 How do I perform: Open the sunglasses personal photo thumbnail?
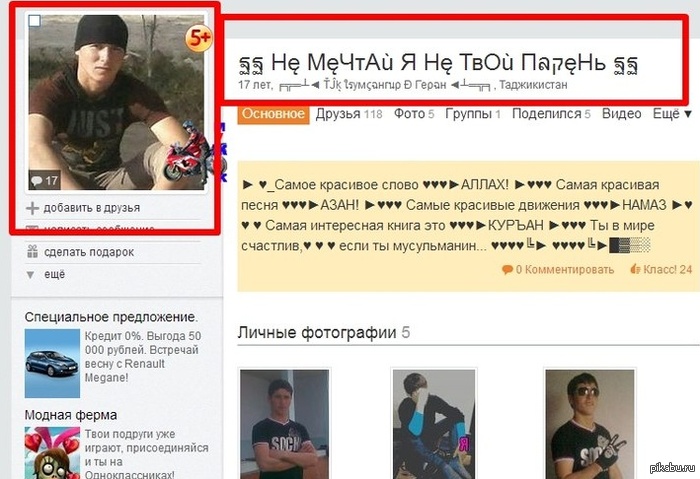point(590,424)
